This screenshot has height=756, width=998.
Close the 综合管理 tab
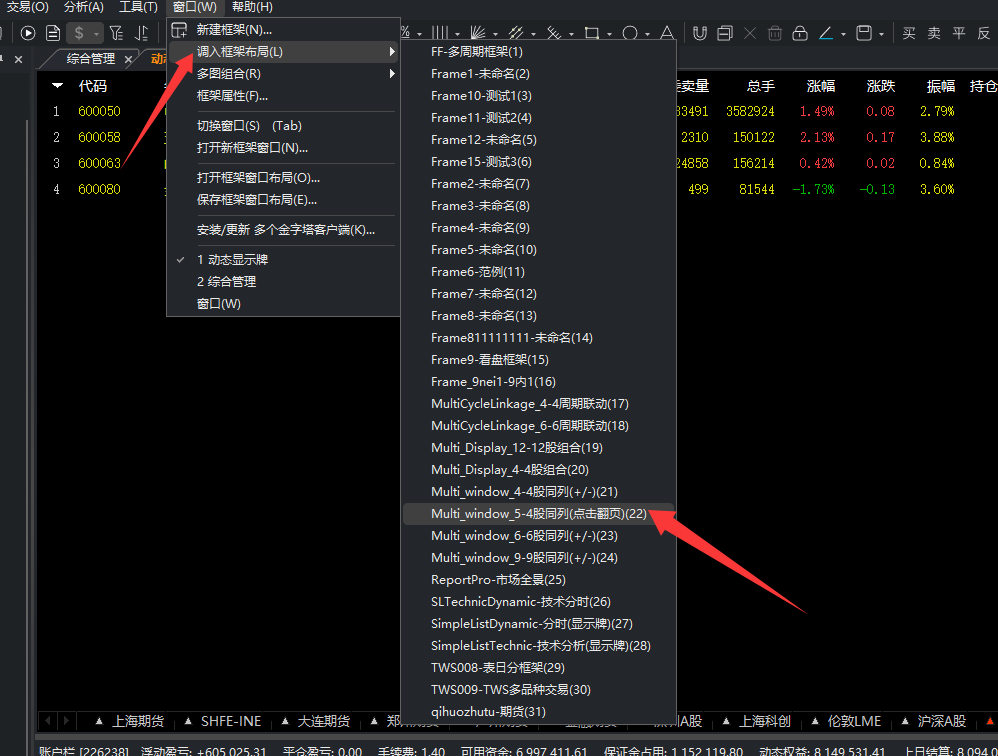(128, 59)
